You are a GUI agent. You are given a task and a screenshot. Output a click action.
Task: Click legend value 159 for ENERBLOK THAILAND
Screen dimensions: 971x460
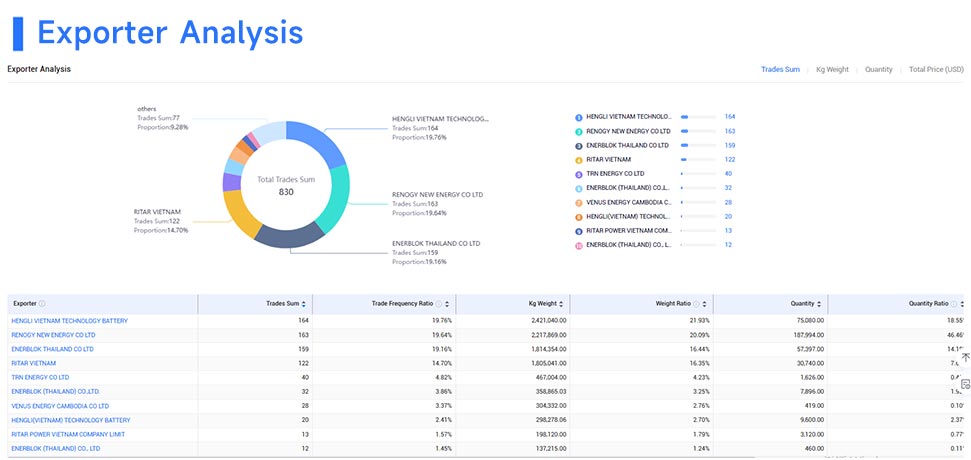729,145
